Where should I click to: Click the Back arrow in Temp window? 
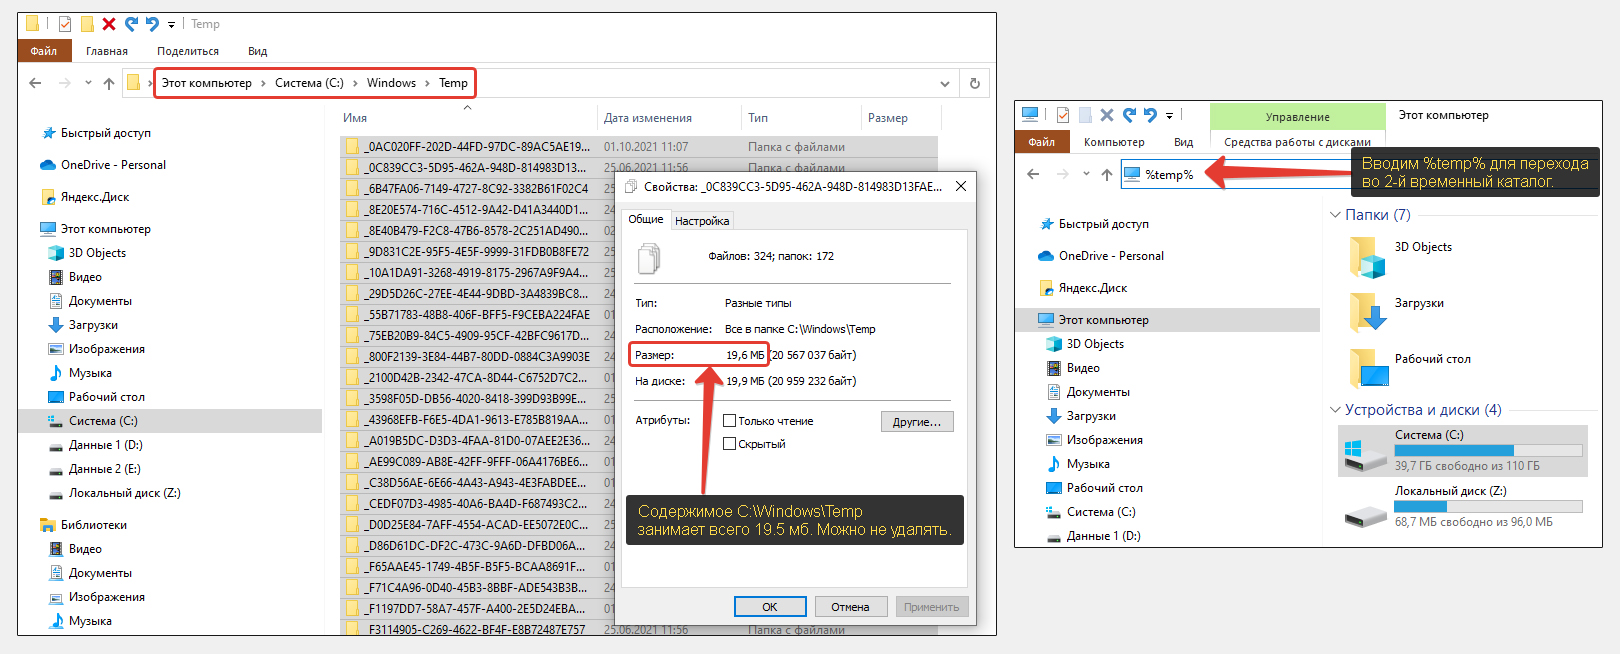(36, 83)
